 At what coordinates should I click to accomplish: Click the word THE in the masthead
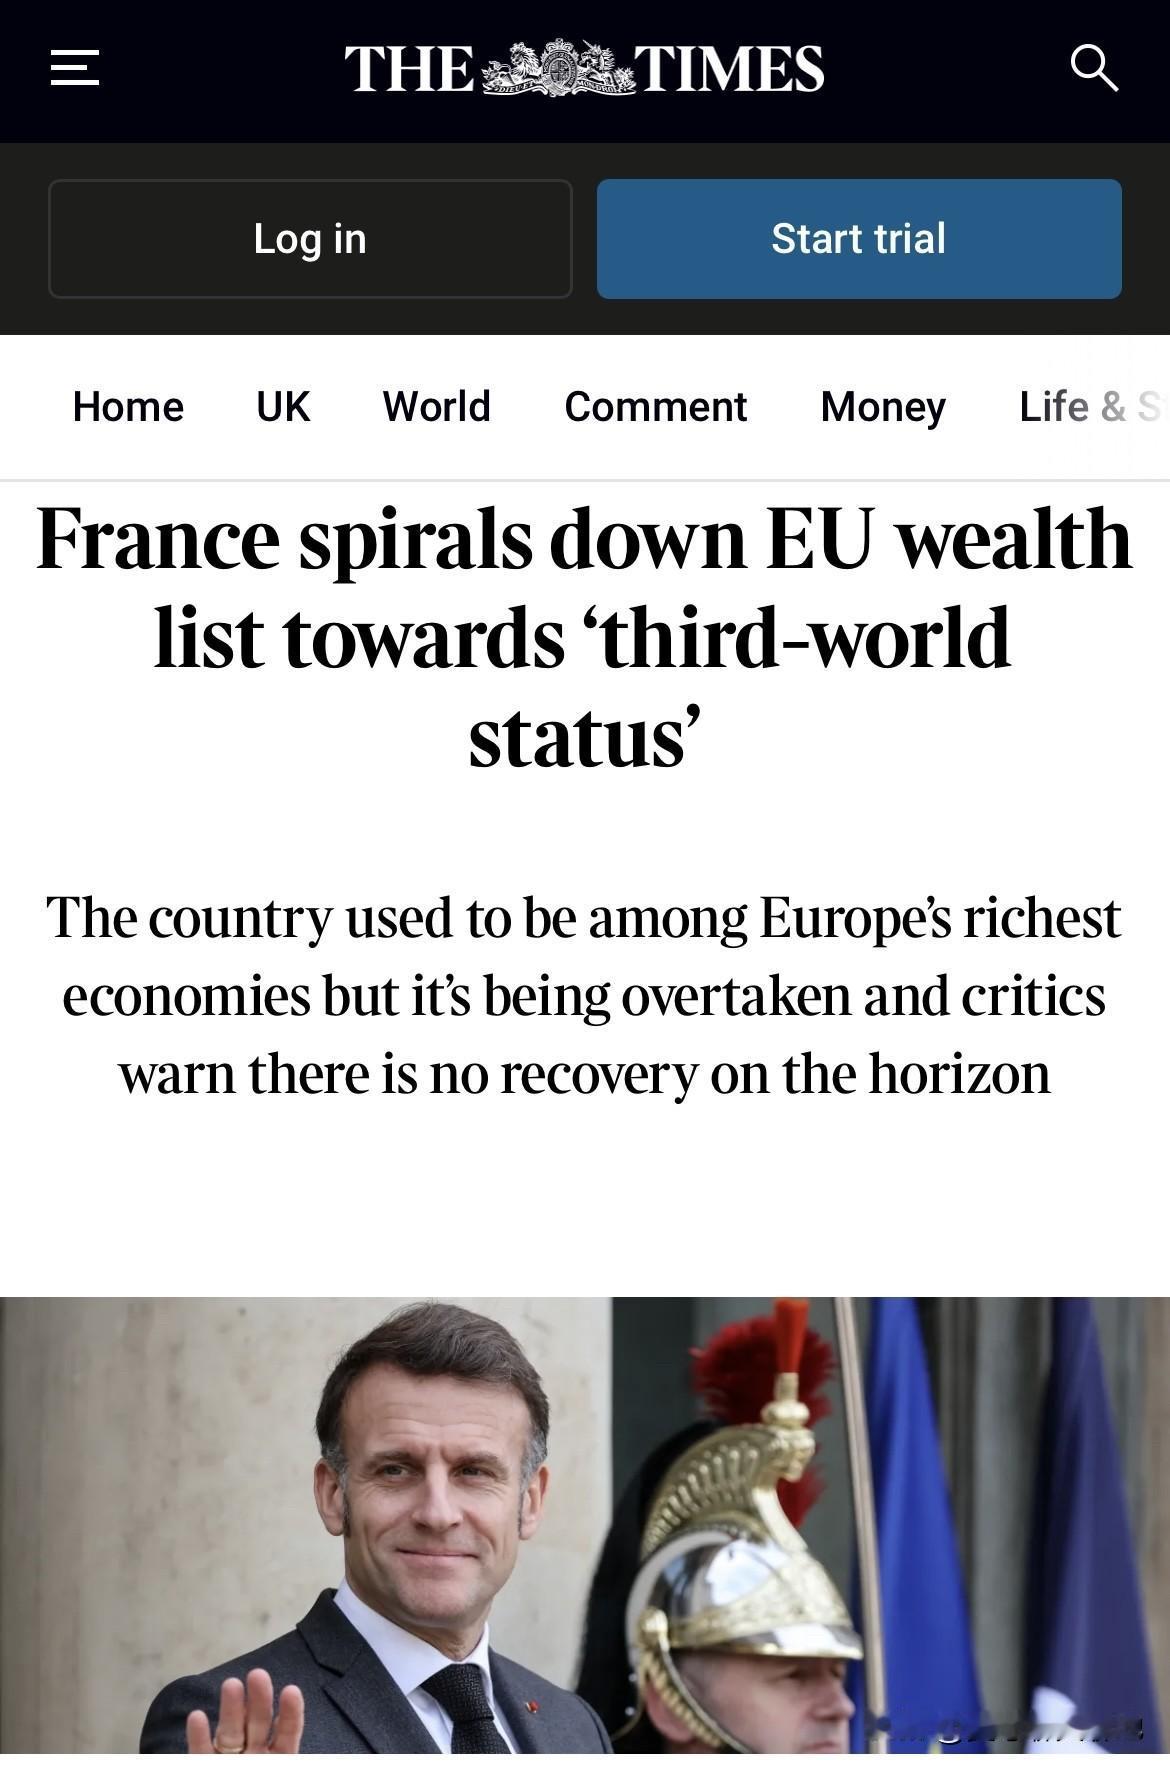[x=409, y=68]
